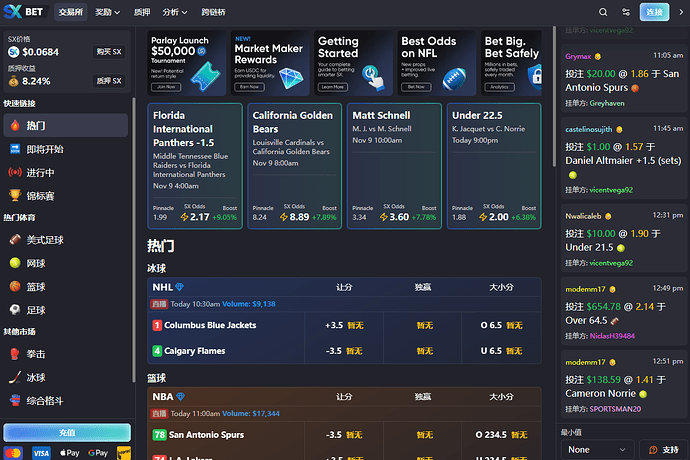Expand the 分析 dropdown menu
The image size is (690, 460).
175,12
